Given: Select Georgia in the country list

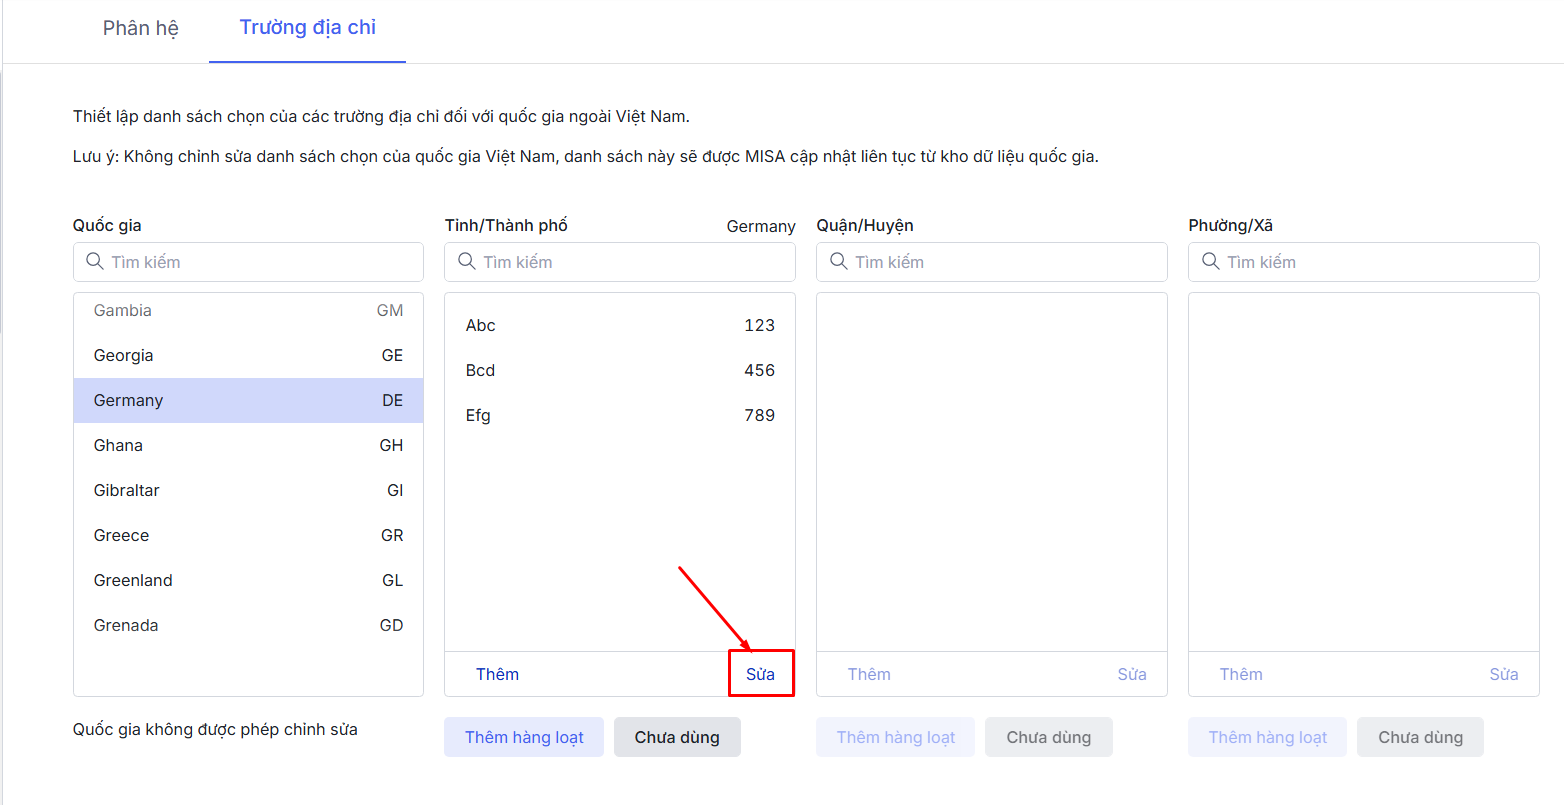Looking at the screenshot, I should pos(248,355).
